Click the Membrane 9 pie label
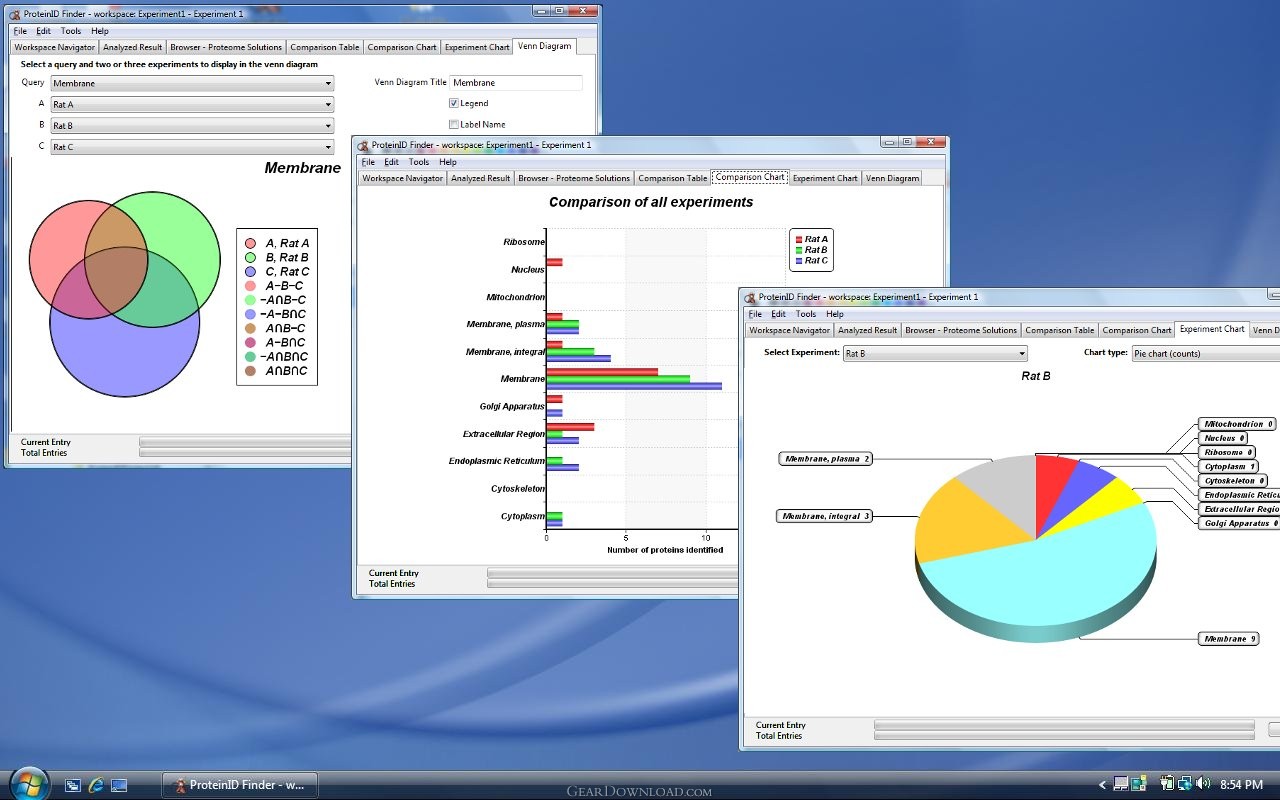The height and width of the screenshot is (800, 1280). 1228,639
